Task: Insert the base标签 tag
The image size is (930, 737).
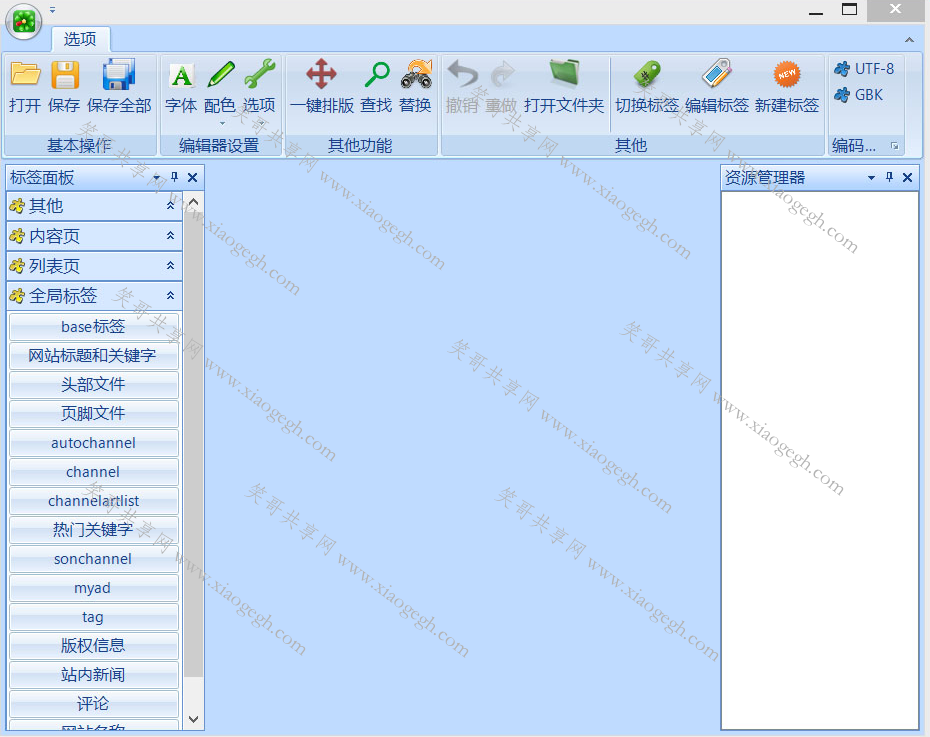Action: click(x=94, y=326)
